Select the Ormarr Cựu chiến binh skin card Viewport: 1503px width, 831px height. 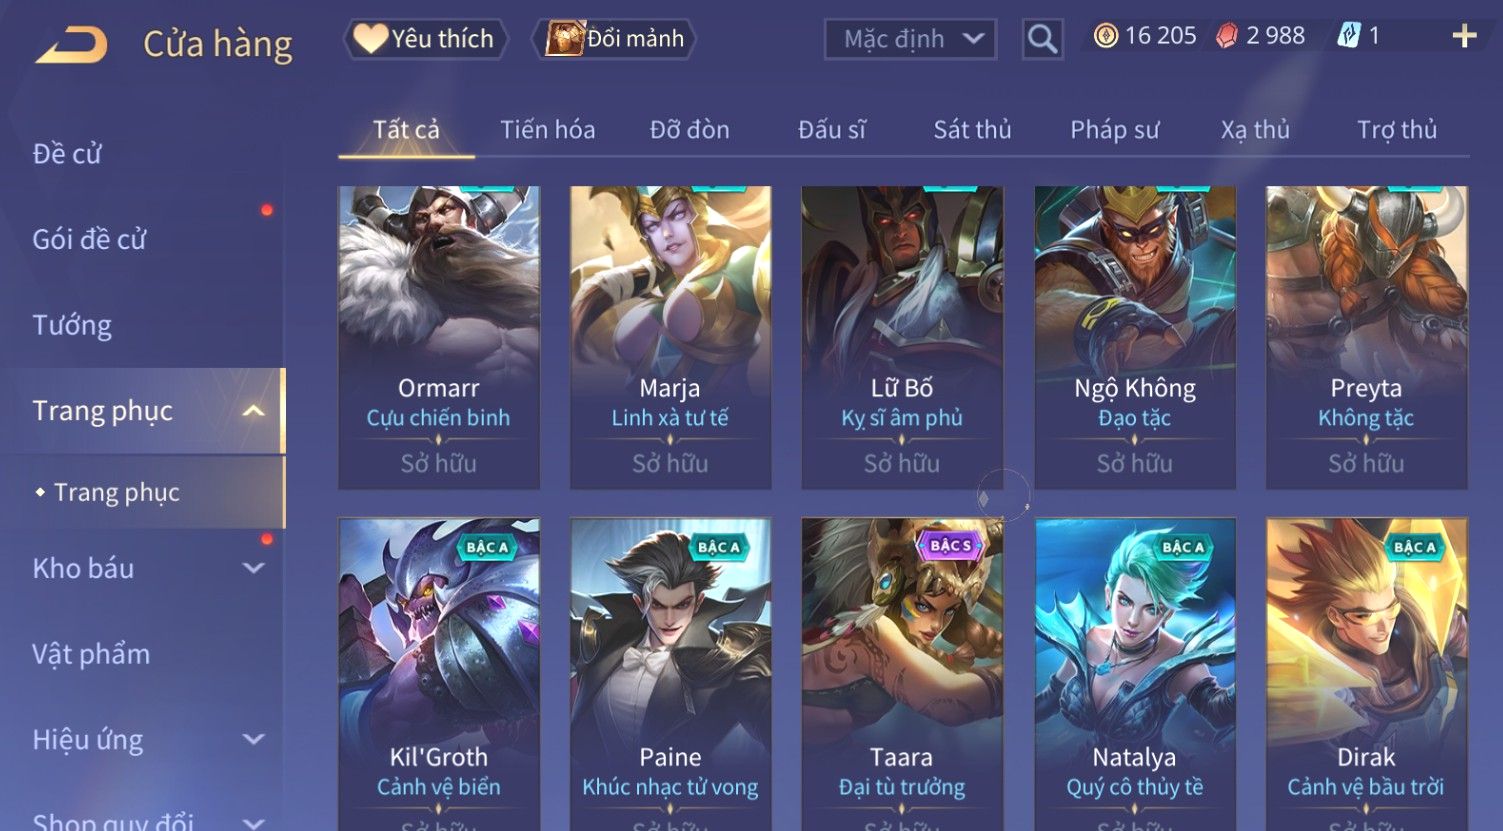[439, 337]
